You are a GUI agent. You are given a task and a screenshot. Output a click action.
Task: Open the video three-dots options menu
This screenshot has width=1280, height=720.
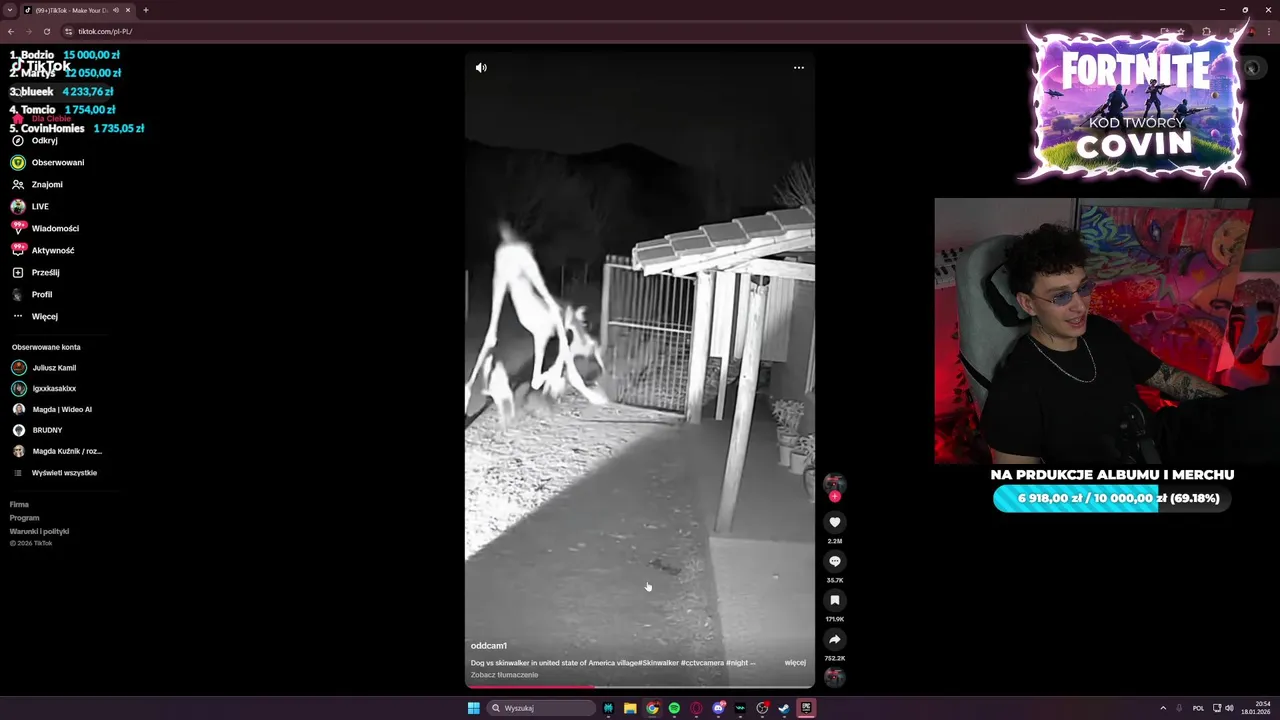coord(799,68)
